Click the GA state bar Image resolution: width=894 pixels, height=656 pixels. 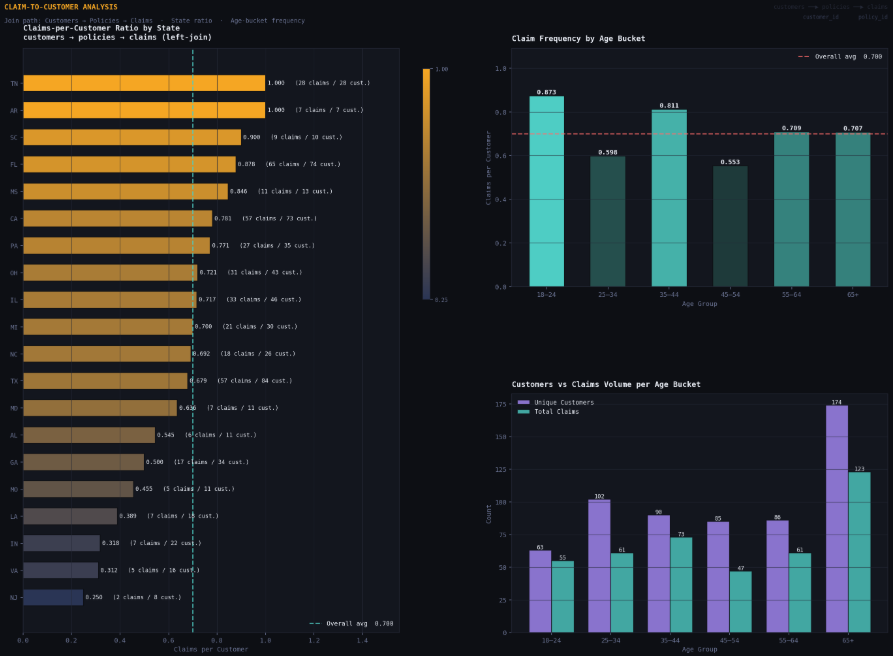point(84,462)
